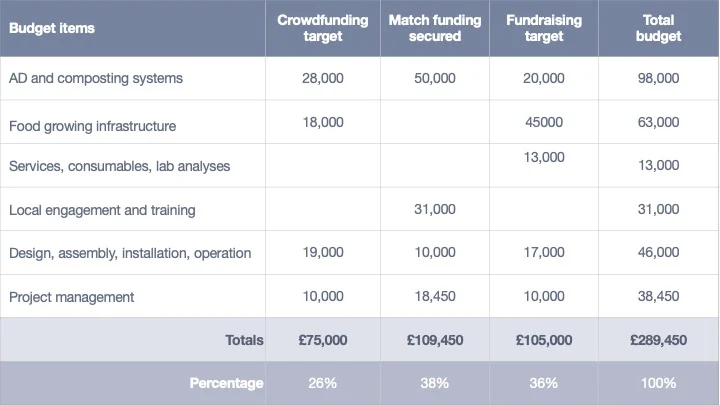Screen dimensions: 720x405
Task: Select the AD and composting systems row label
Action: coord(96,78)
